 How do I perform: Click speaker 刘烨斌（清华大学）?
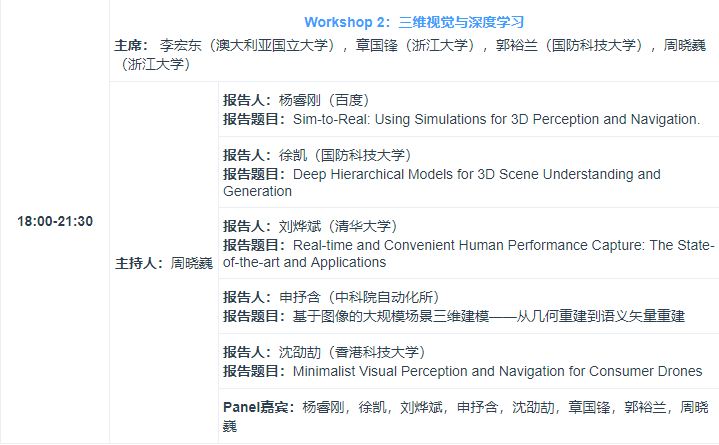click(310, 226)
